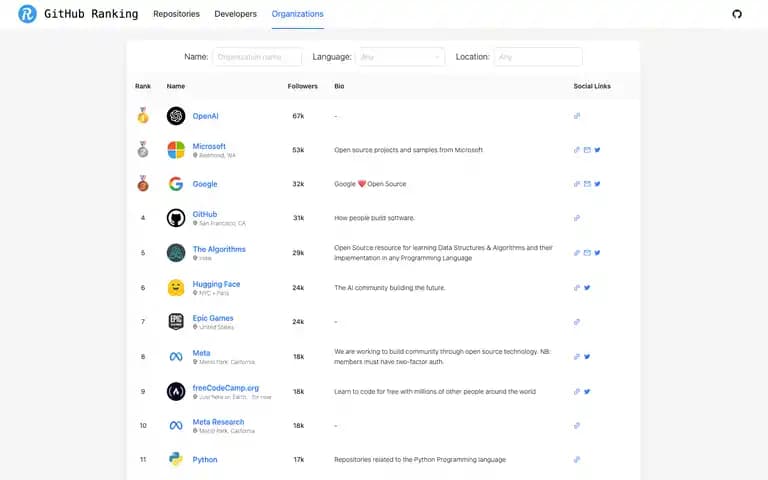The height and width of the screenshot is (480, 768).
Task: Click the 17k followers value for Python
Action: tap(298, 459)
